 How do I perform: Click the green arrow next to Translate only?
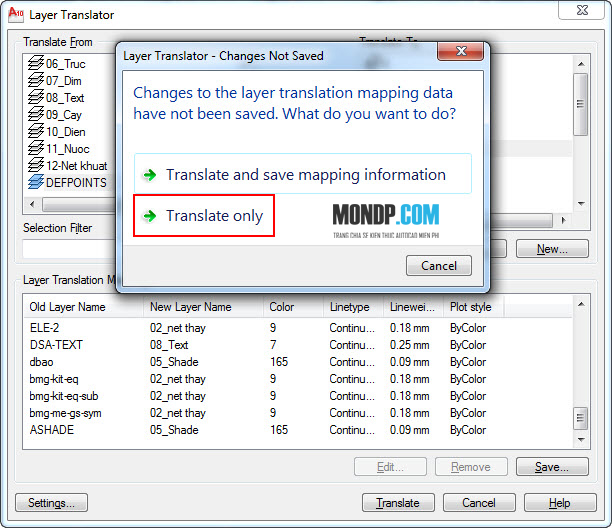pos(149,215)
